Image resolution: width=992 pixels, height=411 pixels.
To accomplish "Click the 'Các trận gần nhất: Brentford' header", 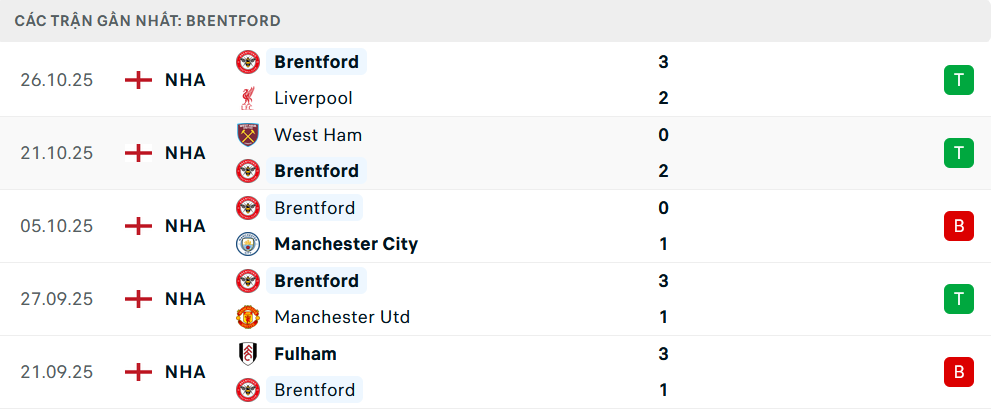I will tap(147, 20).
